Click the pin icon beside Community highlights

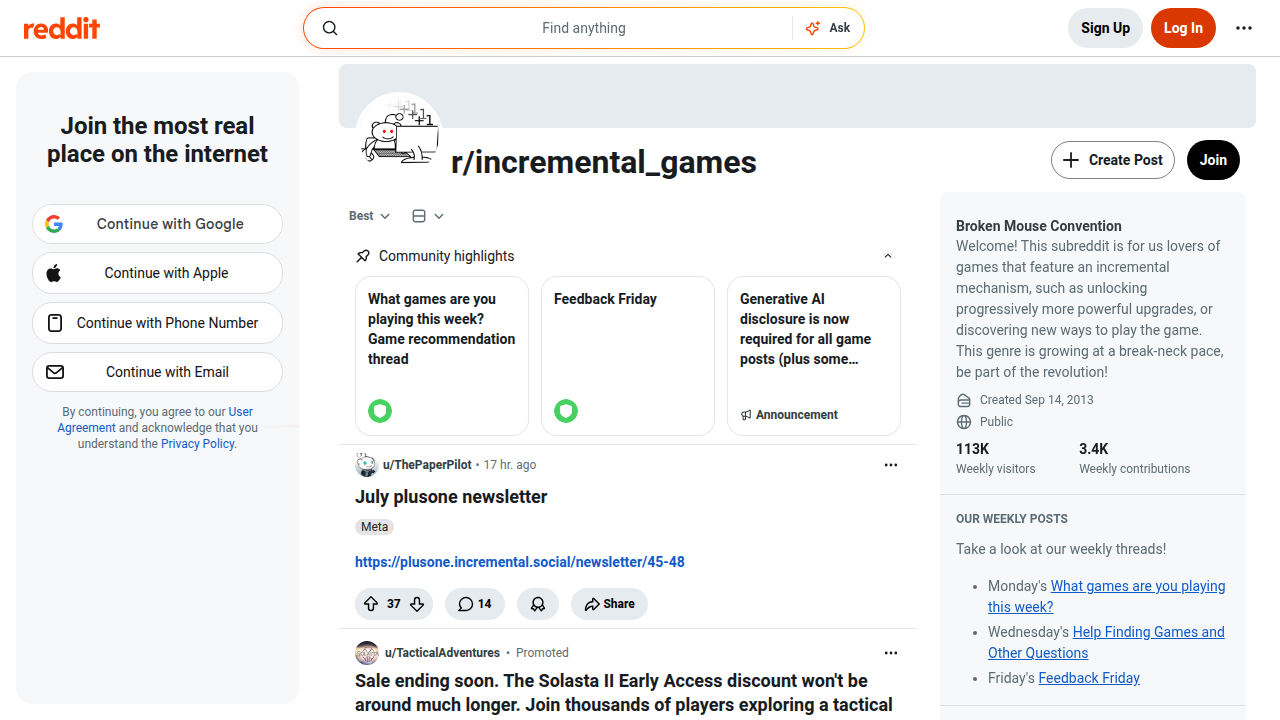coord(363,256)
